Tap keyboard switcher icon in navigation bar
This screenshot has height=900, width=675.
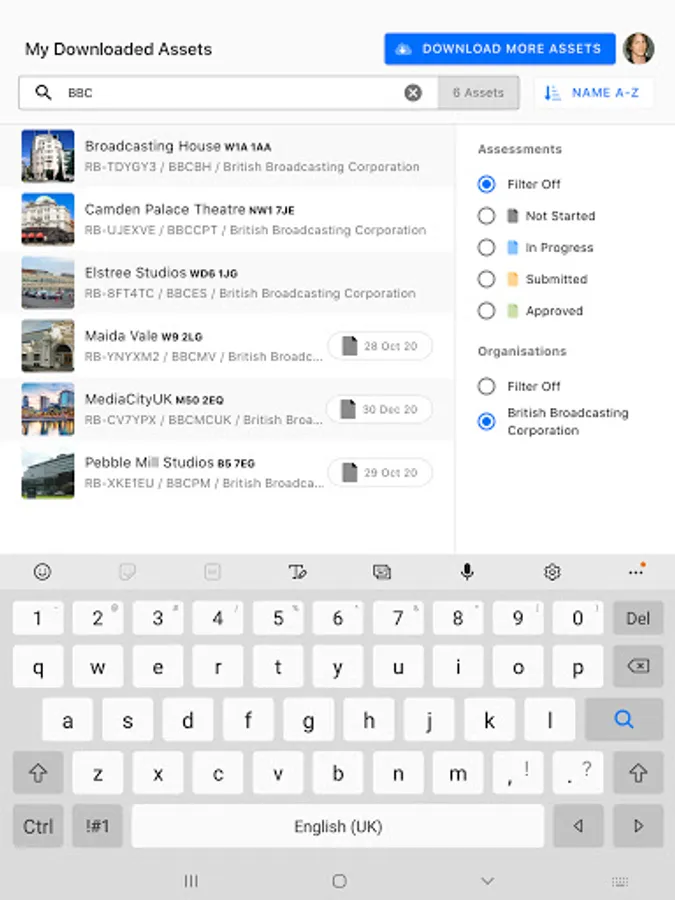click(620, 882)
